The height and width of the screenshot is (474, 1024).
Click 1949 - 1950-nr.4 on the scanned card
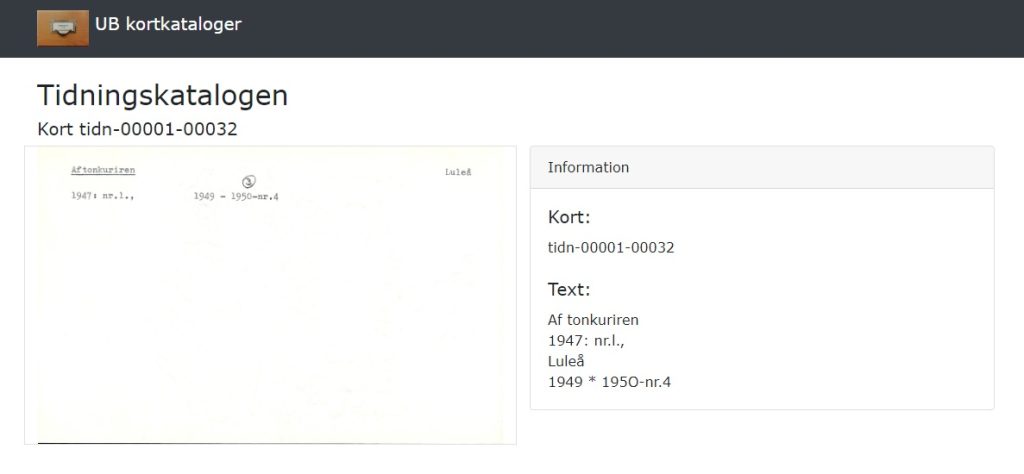coord(236,197)
